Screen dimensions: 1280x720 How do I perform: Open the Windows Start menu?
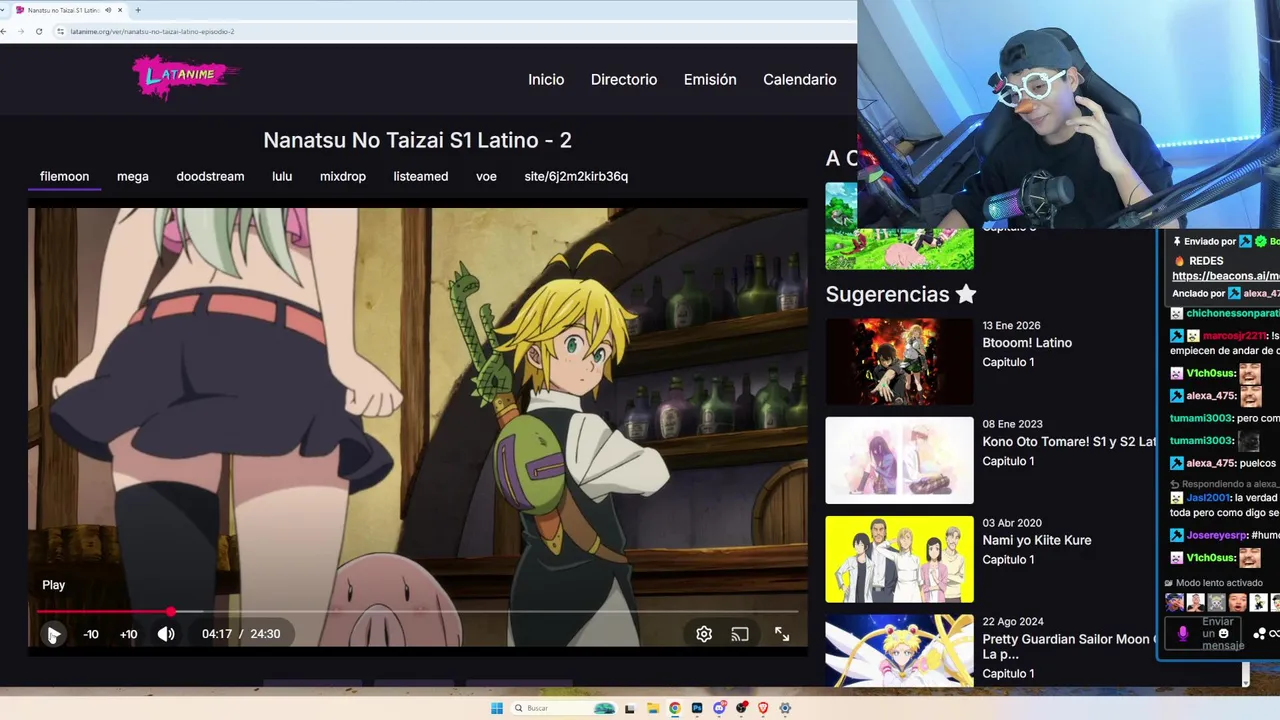coord(497,708)
